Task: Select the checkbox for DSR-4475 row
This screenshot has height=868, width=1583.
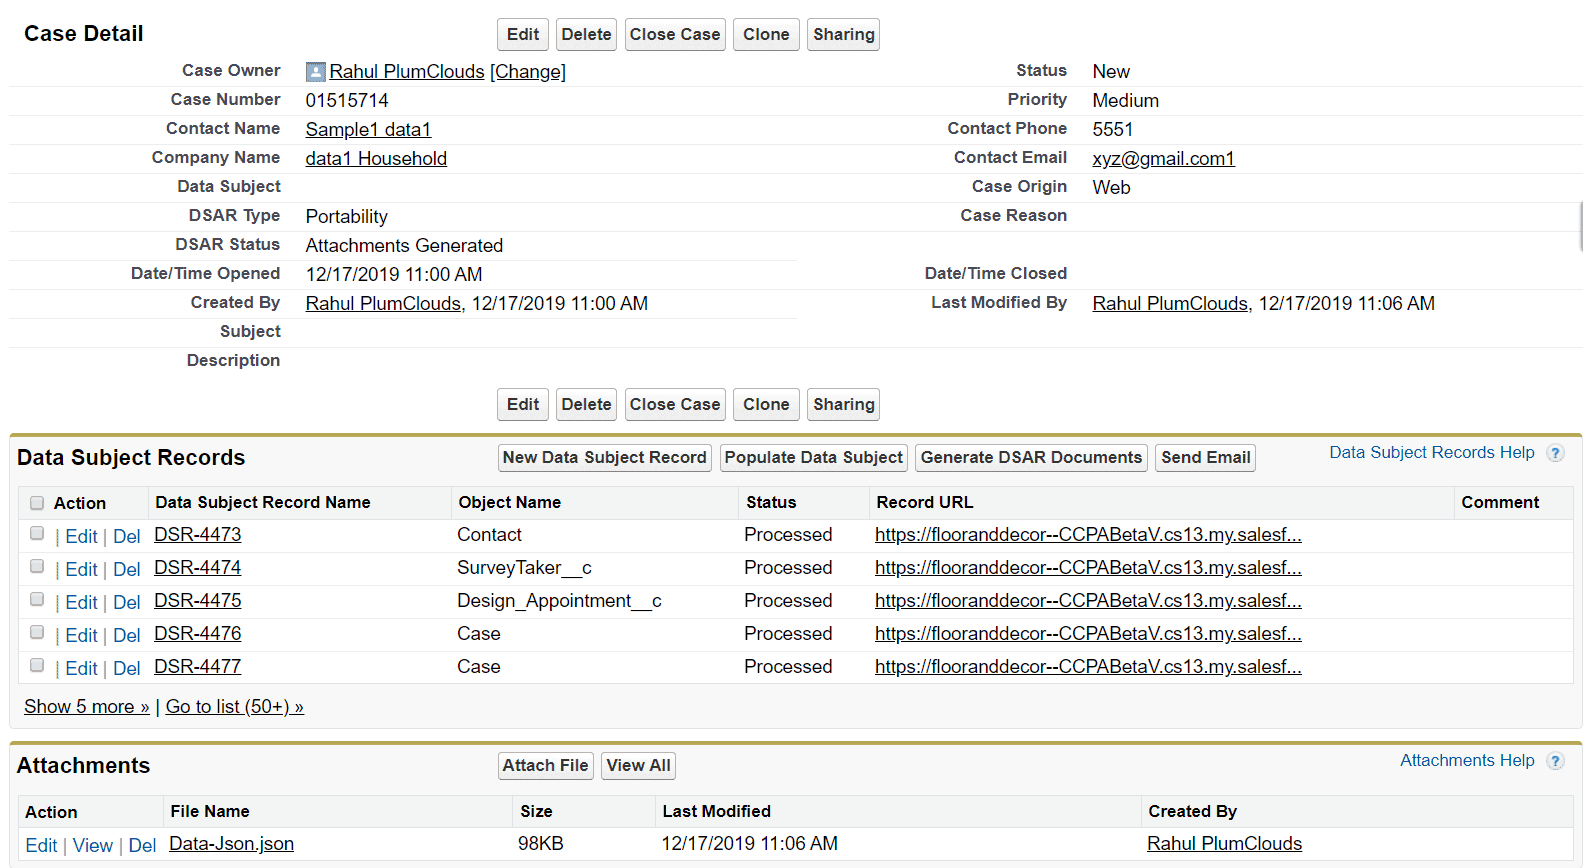Action: (37, 600)
